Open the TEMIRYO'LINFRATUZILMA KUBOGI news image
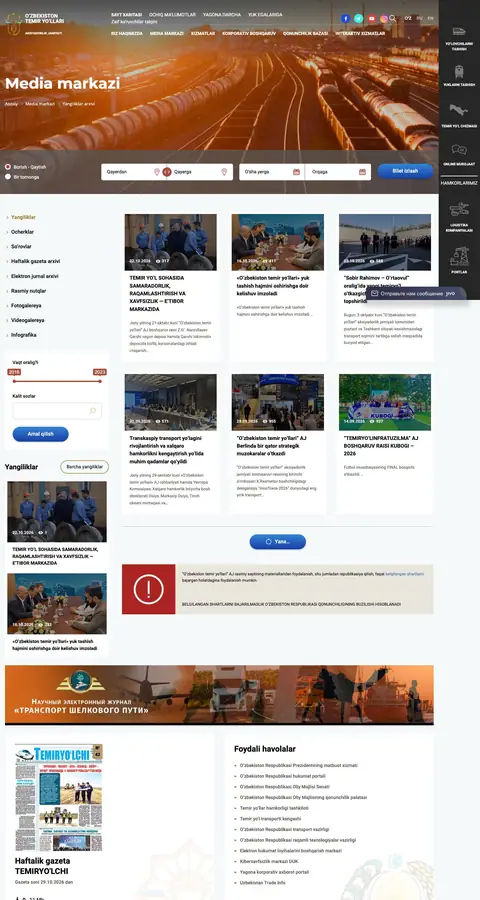480x900 pixels. [385, 402]
